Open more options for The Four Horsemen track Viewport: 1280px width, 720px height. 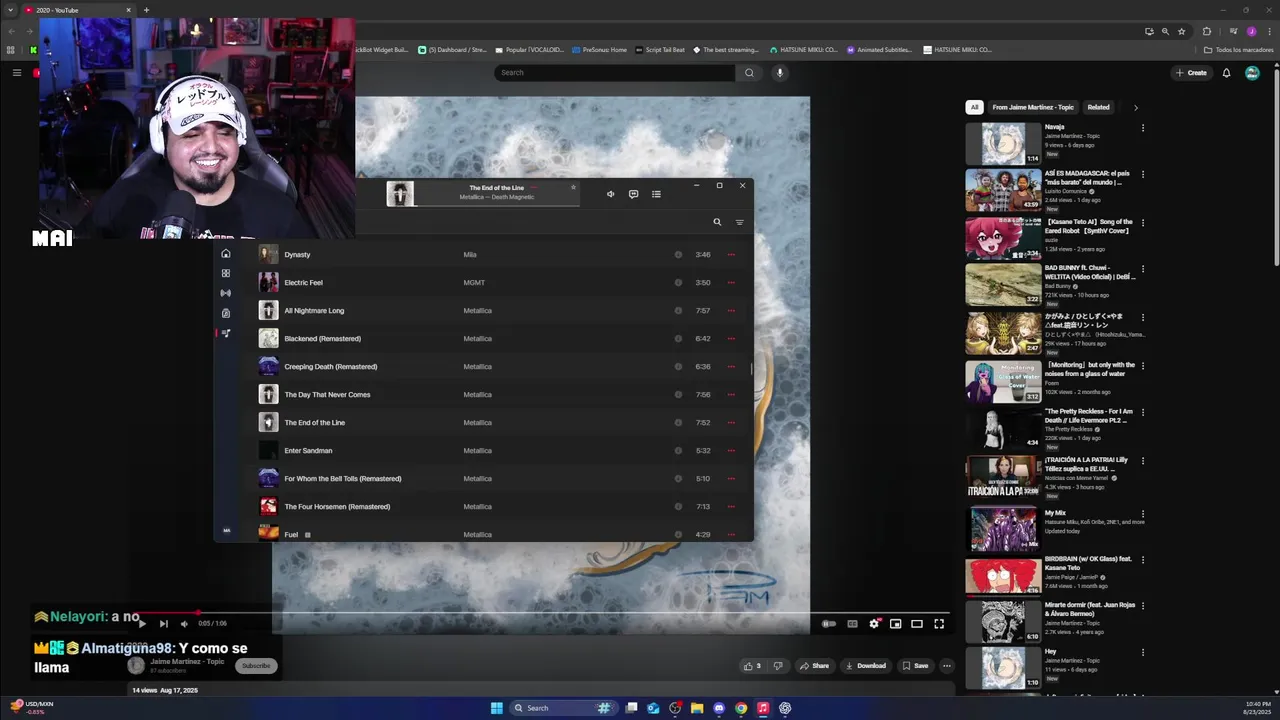pyautogui.click(x=731, y=507)
